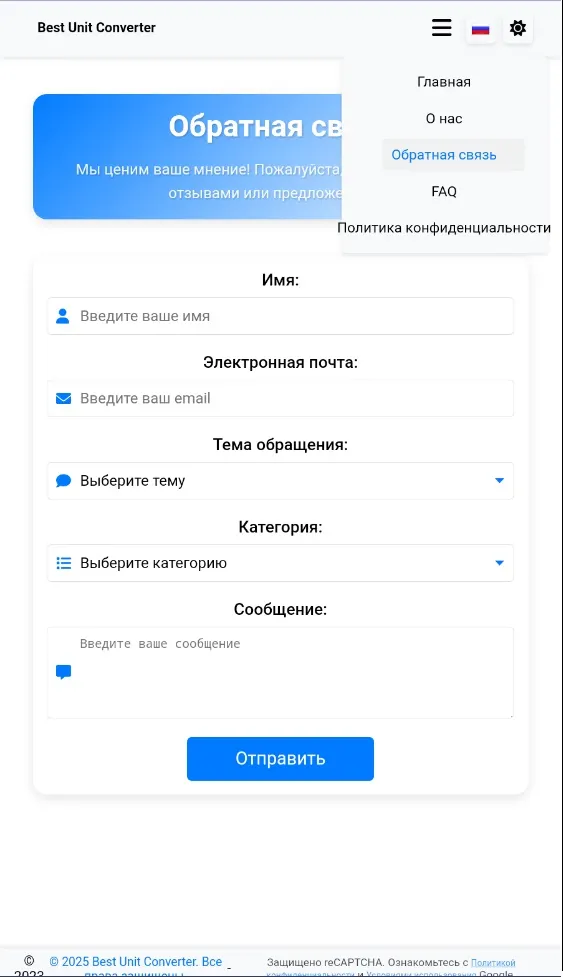Click the comment icon in message area
The height and width of the screenshot is (977, 563).
pos(64,672)
